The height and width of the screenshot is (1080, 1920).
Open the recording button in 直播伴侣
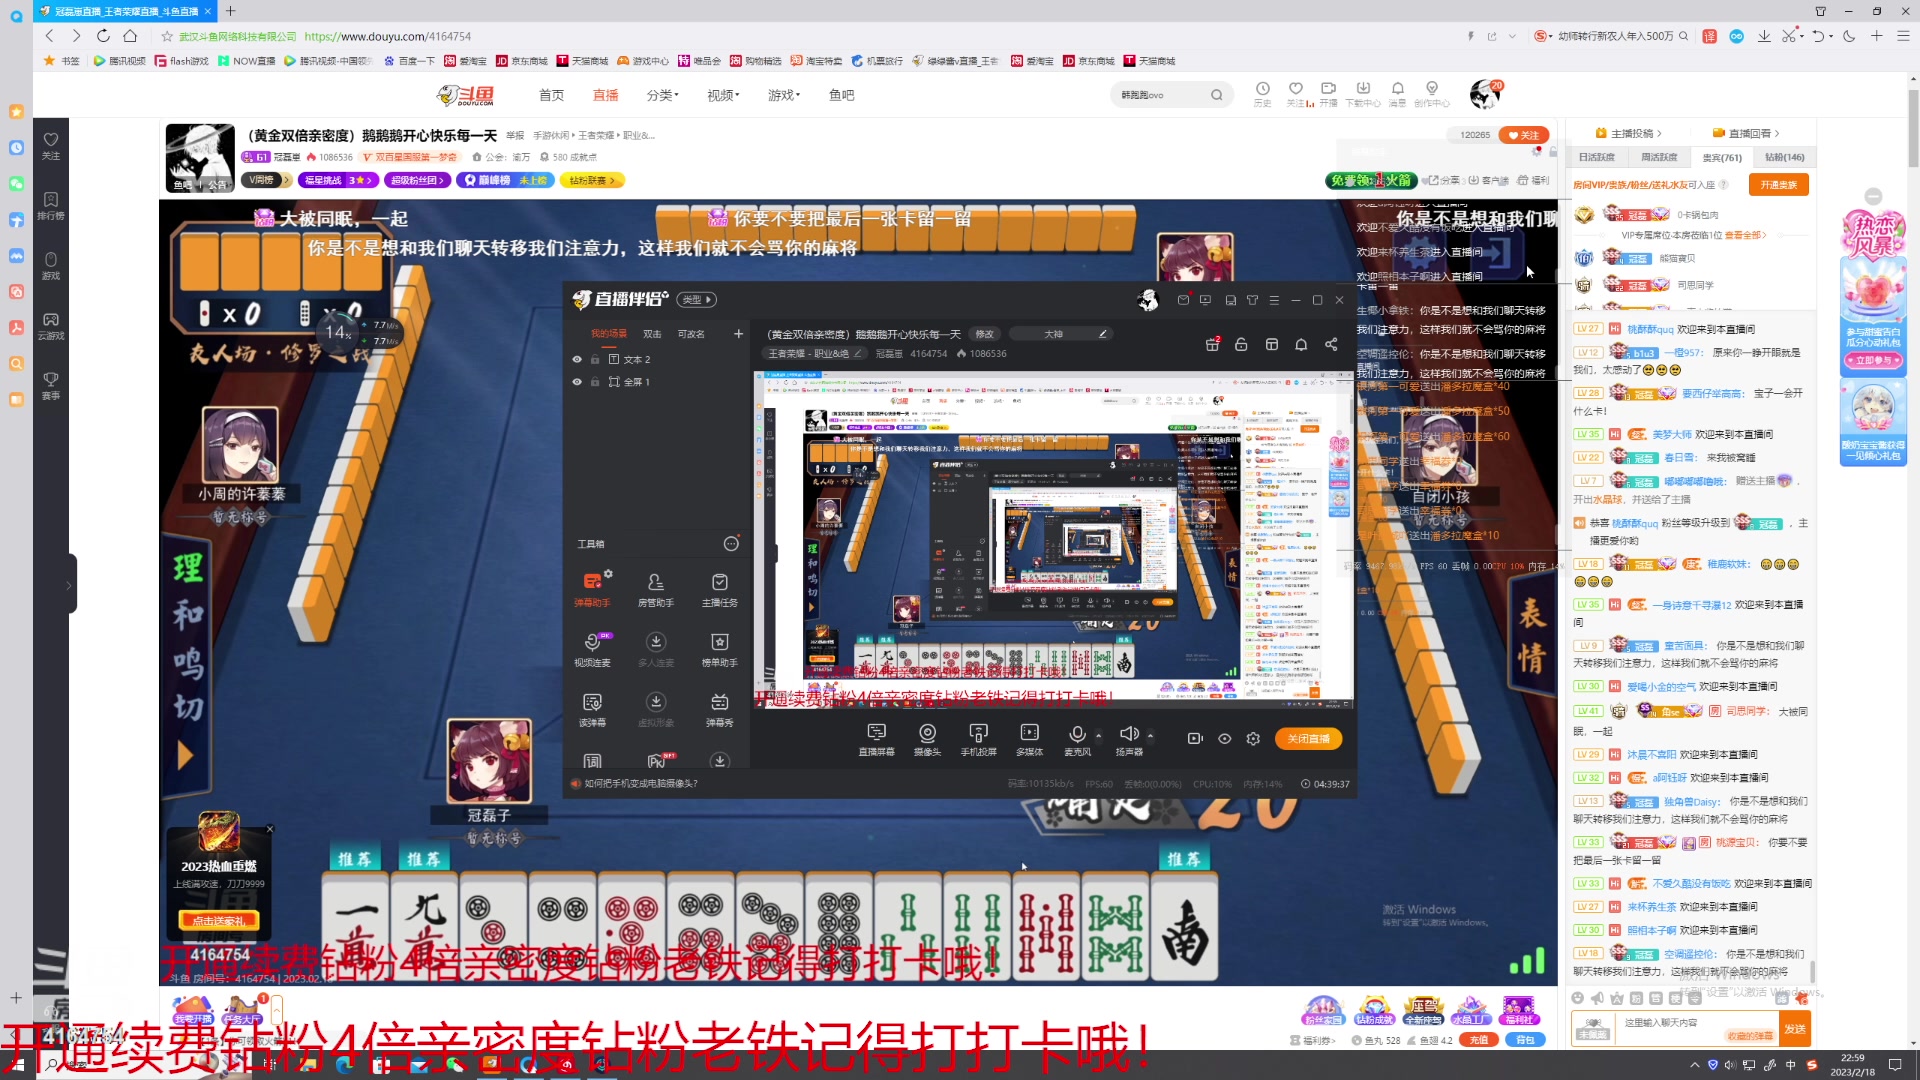pyautogui.click(x=1195, y=738)
